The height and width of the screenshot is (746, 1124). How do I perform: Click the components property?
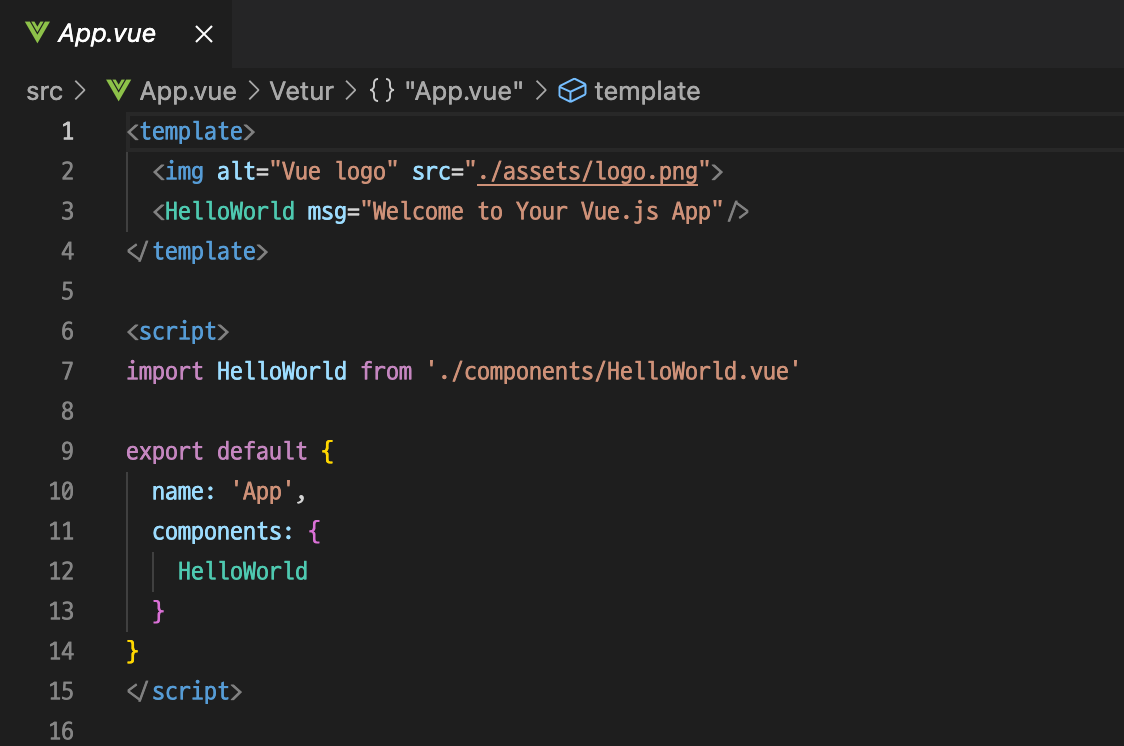click(216, 532)
